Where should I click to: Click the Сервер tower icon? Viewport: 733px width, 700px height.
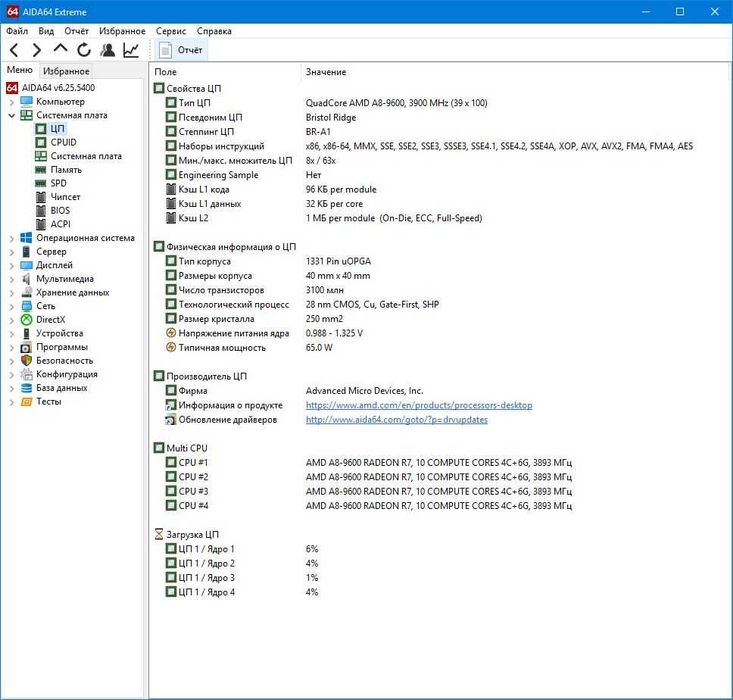point(27,252)
